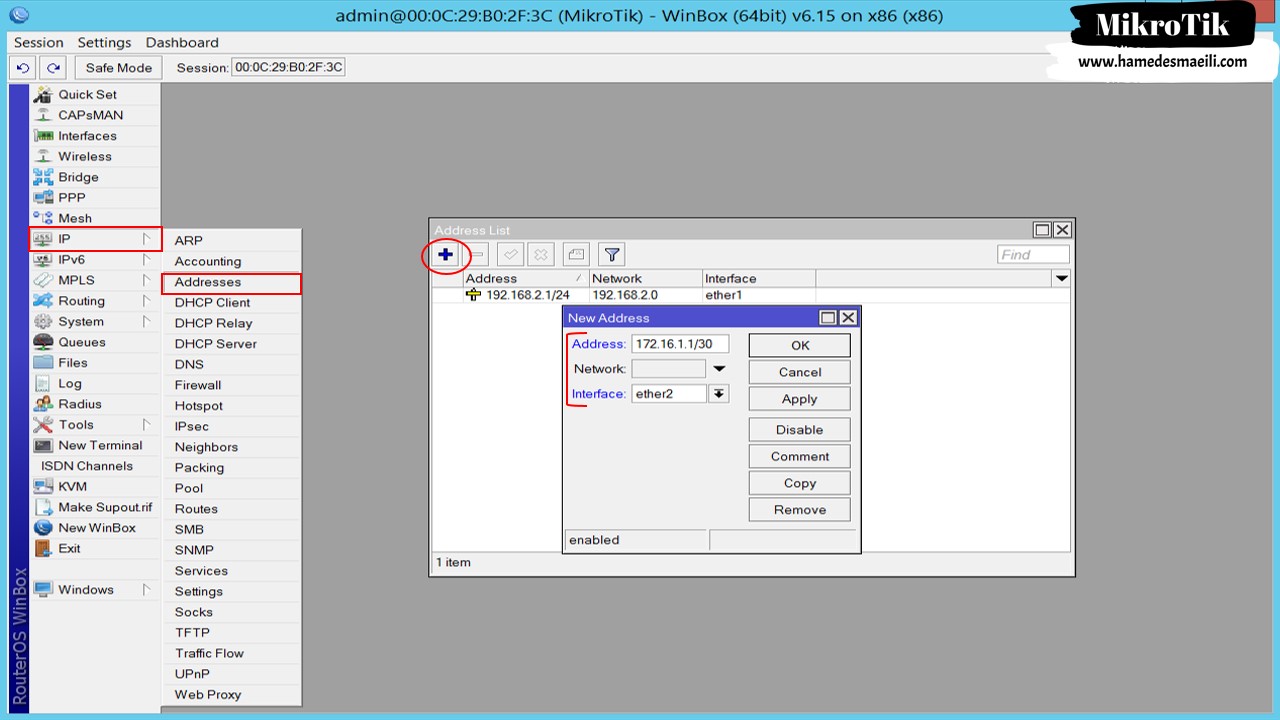The height and width of the screenshot is (720, 1280).
Task: Open the Log sidebar item
Action: click(94, 383)
